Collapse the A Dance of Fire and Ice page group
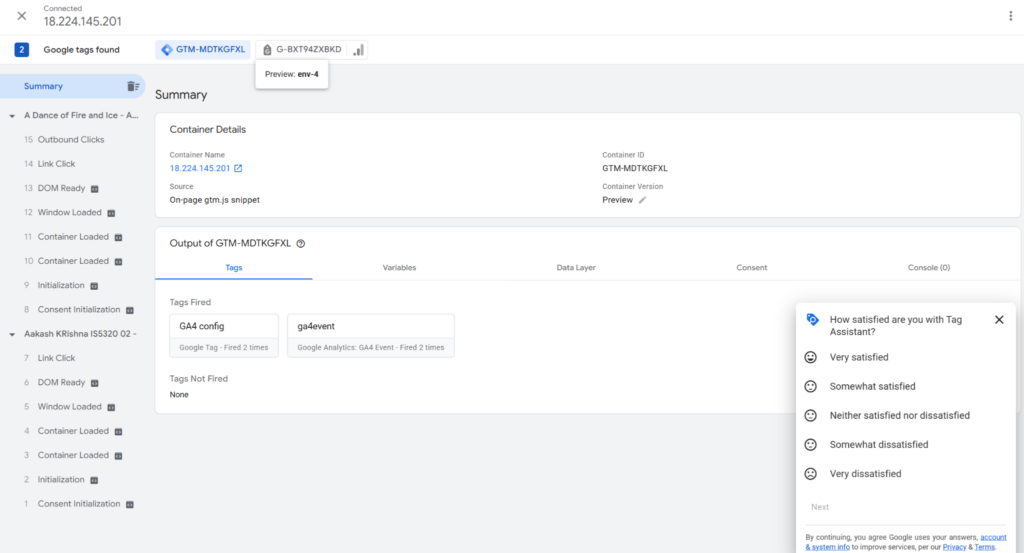The height and width of the screenshot is (553, 1024). click(x=12, y=115)
